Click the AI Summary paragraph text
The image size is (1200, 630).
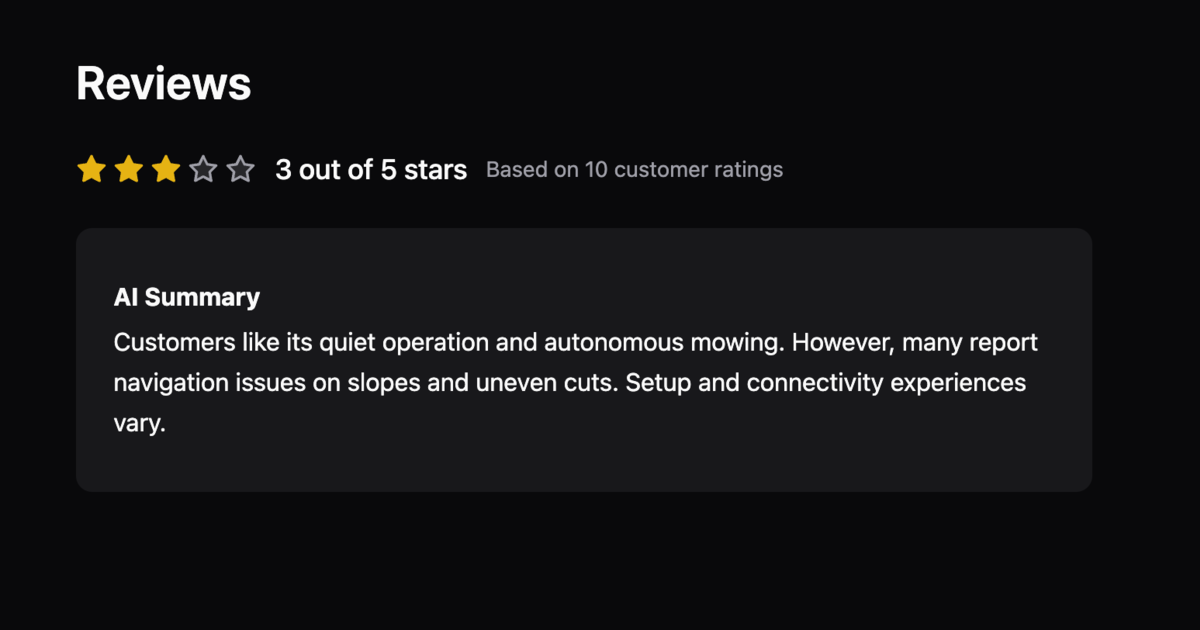click(x=576, y=382)
